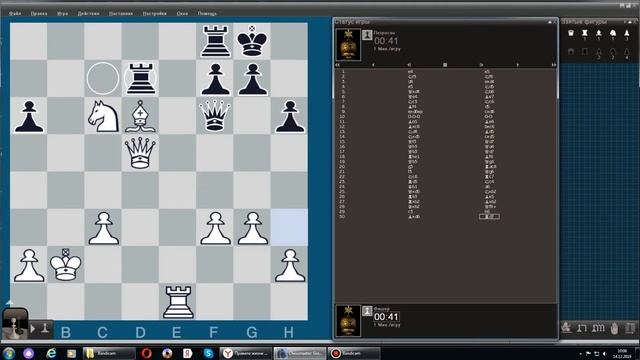Click the step-back-with-bar playback control

coord(409,64)
